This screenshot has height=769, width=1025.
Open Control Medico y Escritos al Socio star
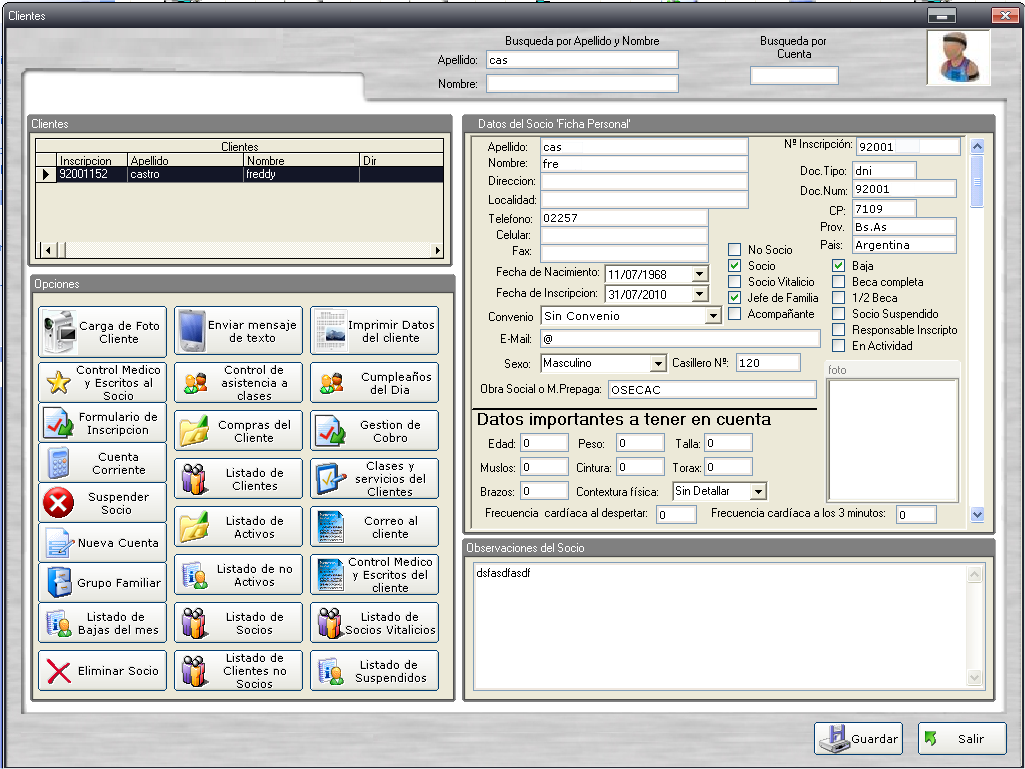point(59,383)
